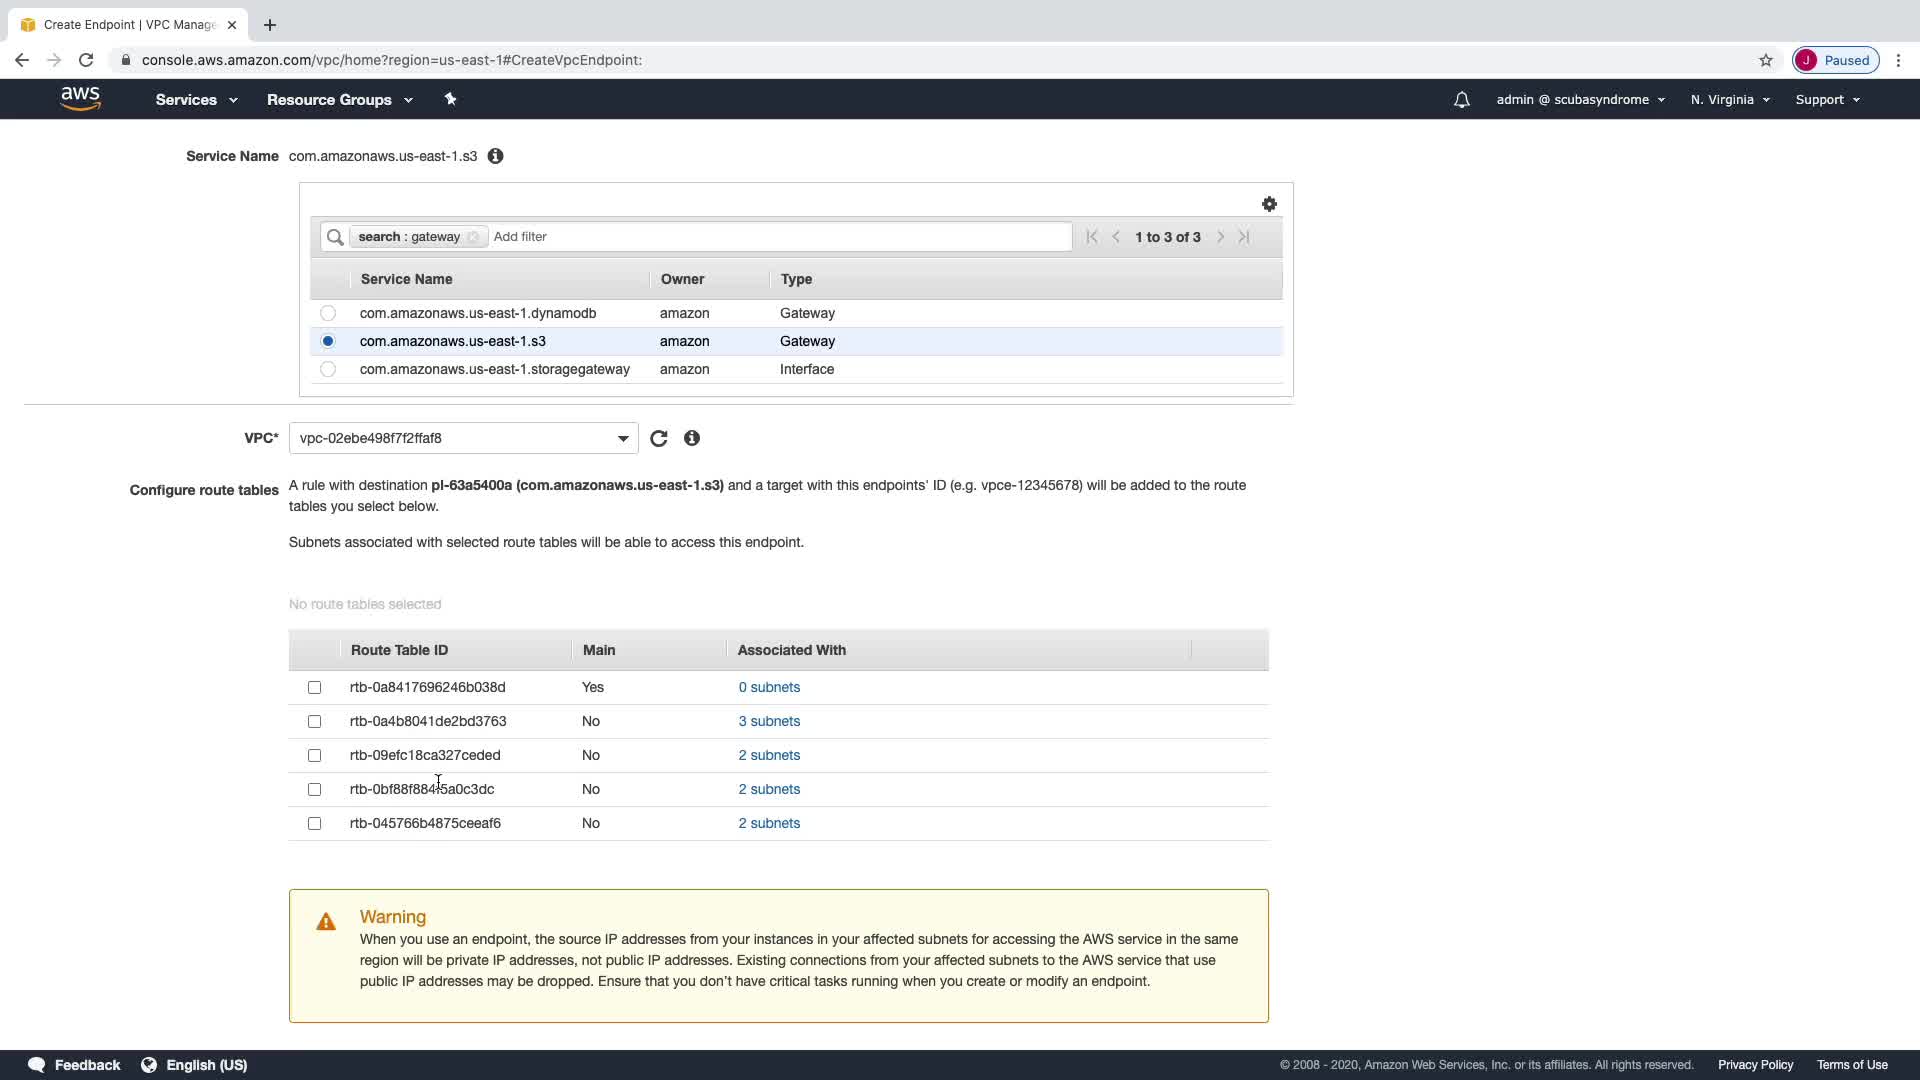The height and width of the screenshot is (1080, 1920).
Task: Check route table rtb-0a8417696246b038d
Action: point(314,687)
